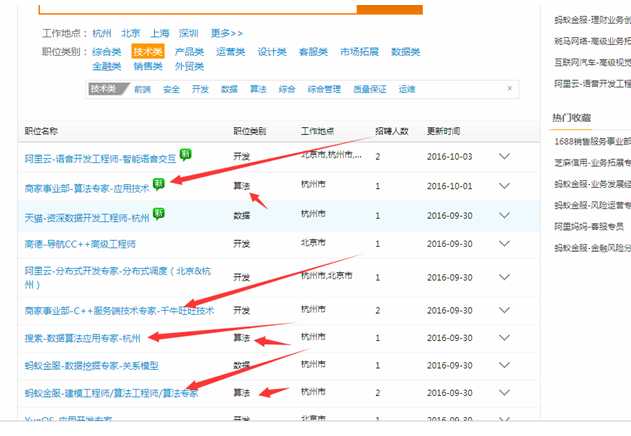Click the 新 badge beside 天猫-资深数据开发工程师
Viewport: 631px width, 436px height.
tap(159, 214)
